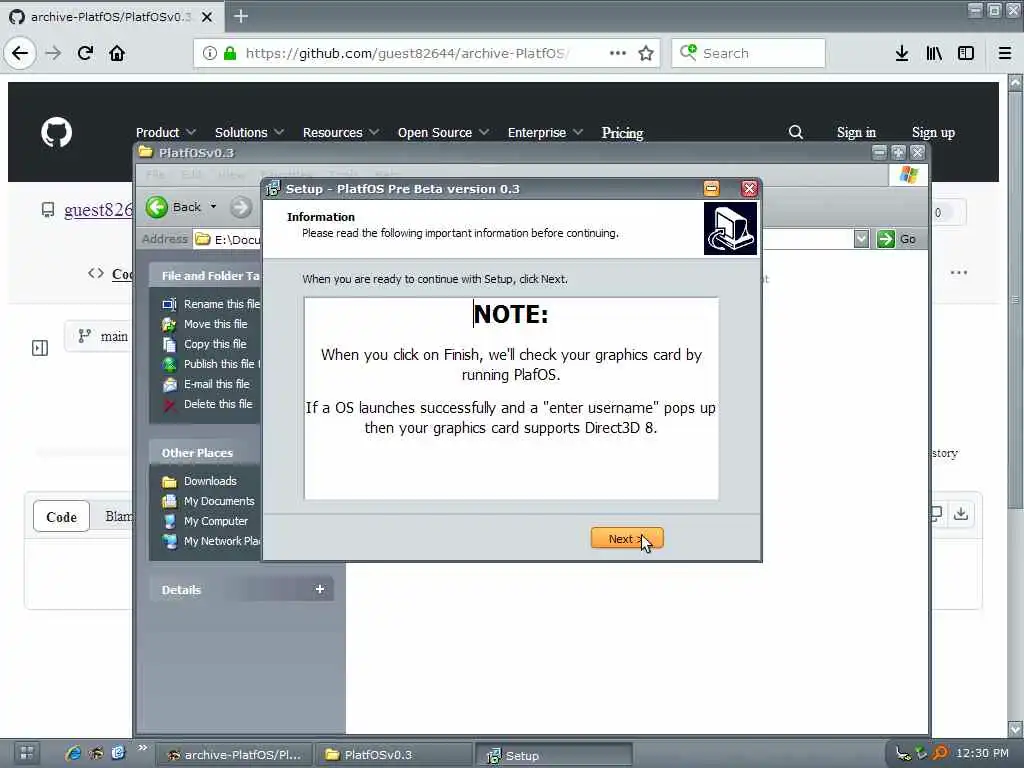Collapse the File and Folder Tasks header

204,276
